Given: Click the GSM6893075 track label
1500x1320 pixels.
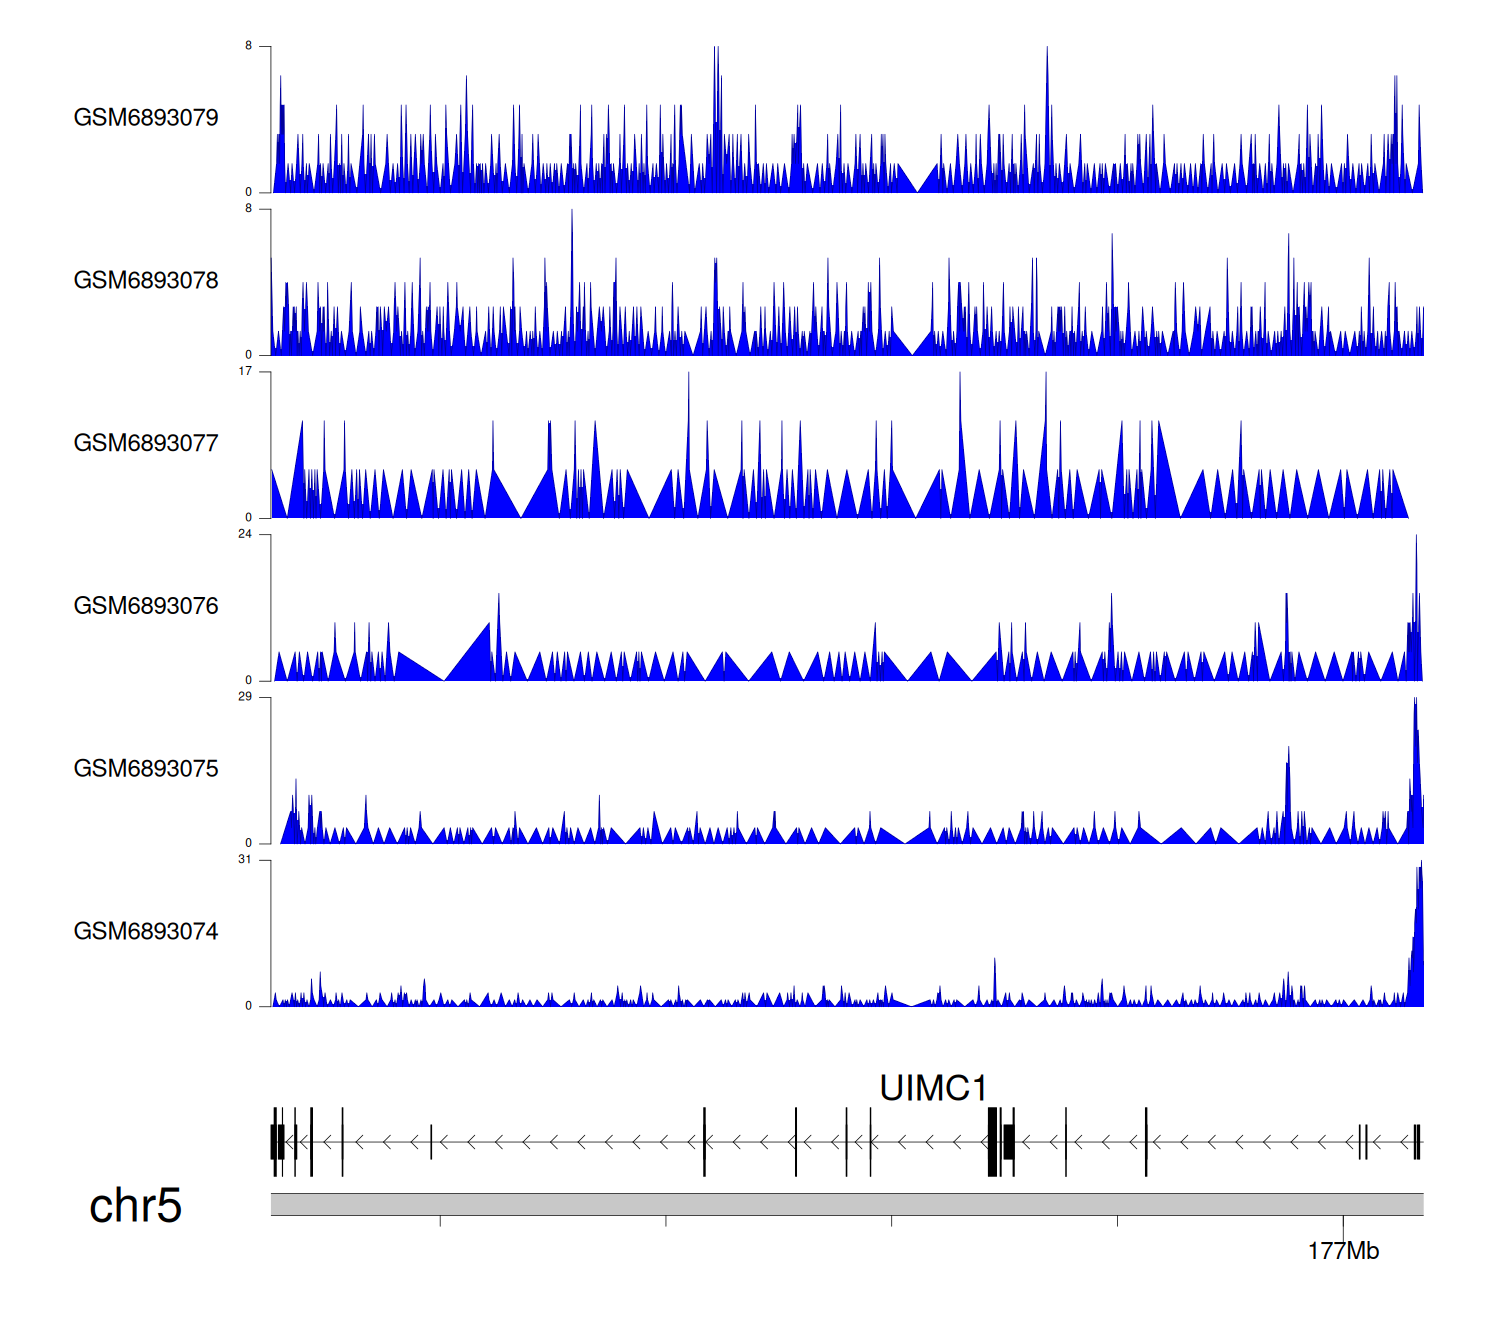Looking at the screenshot, I should (x=146, y=769).
